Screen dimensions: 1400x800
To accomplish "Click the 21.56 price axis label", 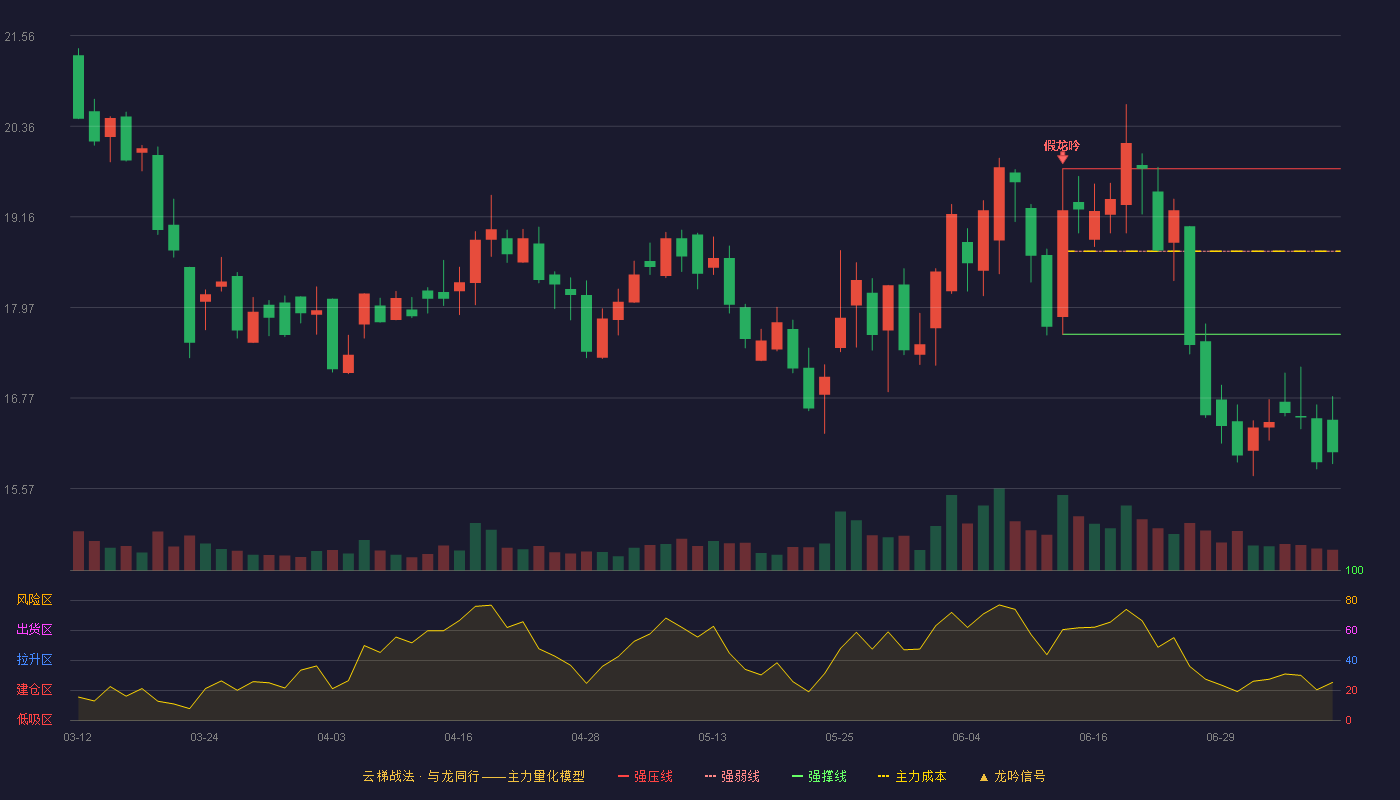I will (19, 37).
